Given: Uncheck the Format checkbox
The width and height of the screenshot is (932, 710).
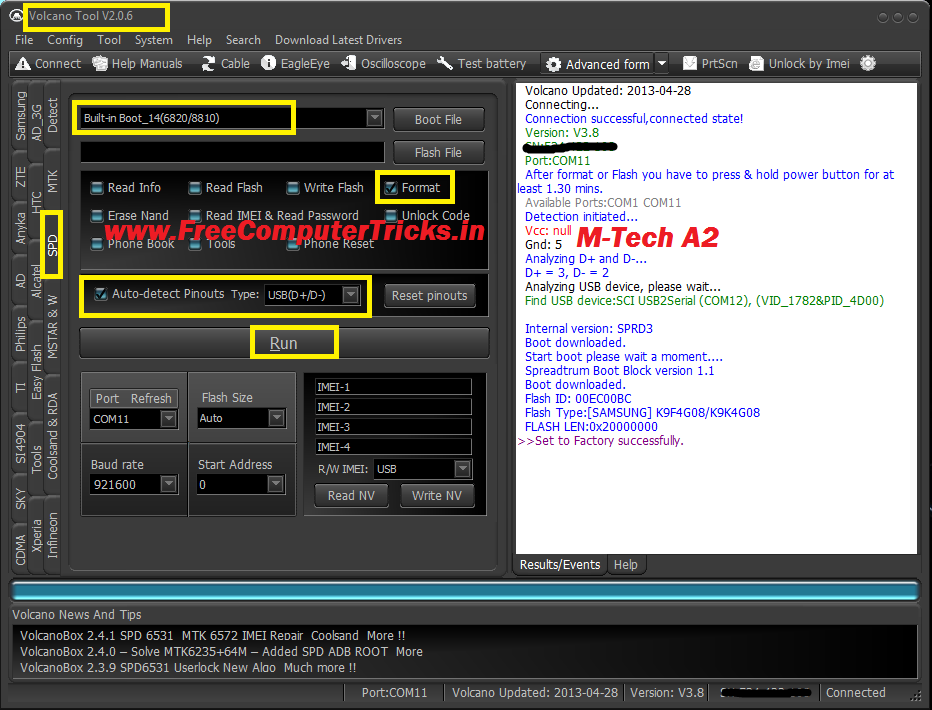Looking at the screenshot, I should (391, 188).
